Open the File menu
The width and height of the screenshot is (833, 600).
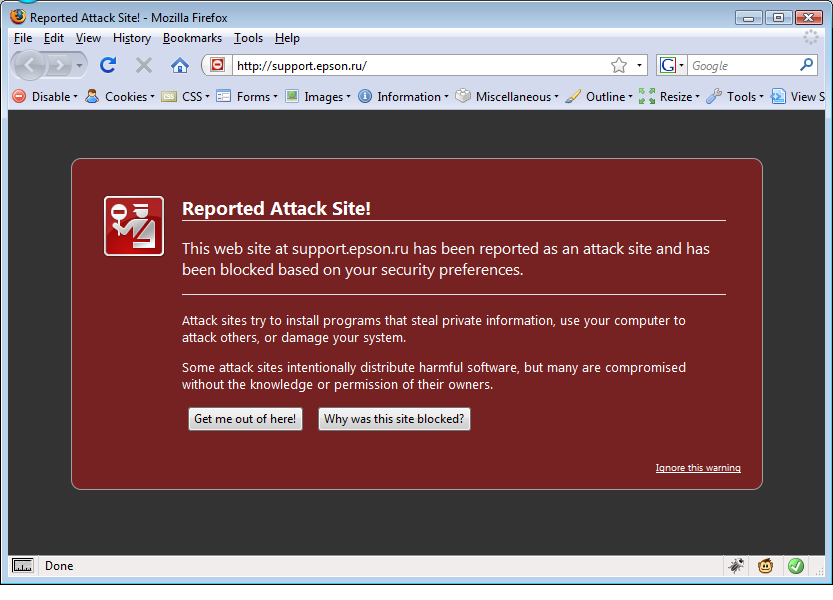pyautogui.click(x=23, y=38)
